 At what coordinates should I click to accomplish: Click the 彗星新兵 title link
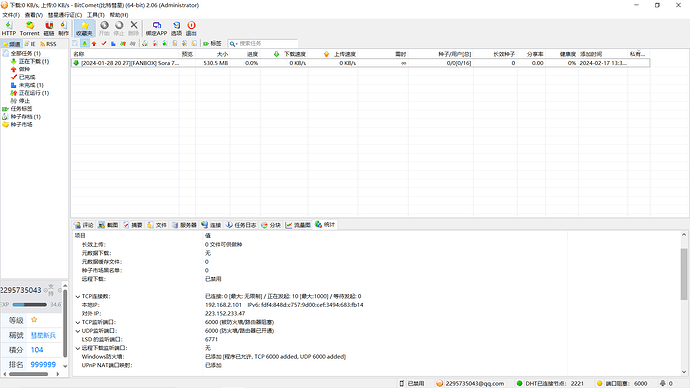43,335
